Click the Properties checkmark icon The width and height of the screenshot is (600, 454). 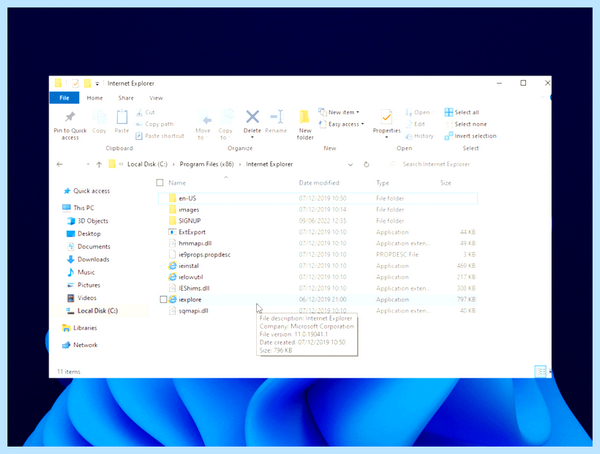click(386, 117)
